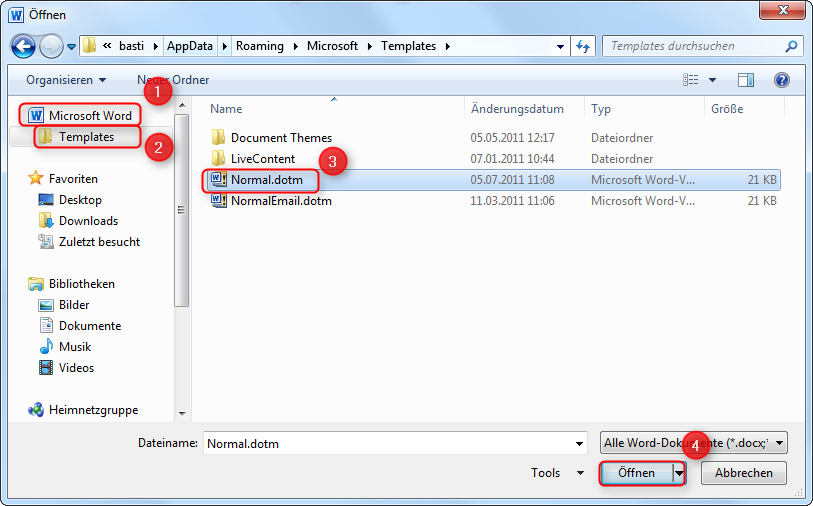Viewport: 813px width, 506px height.
Task: Open the Öffnen button split dropdown arrow
Action: pyautogui.click(x=679, y=473)
